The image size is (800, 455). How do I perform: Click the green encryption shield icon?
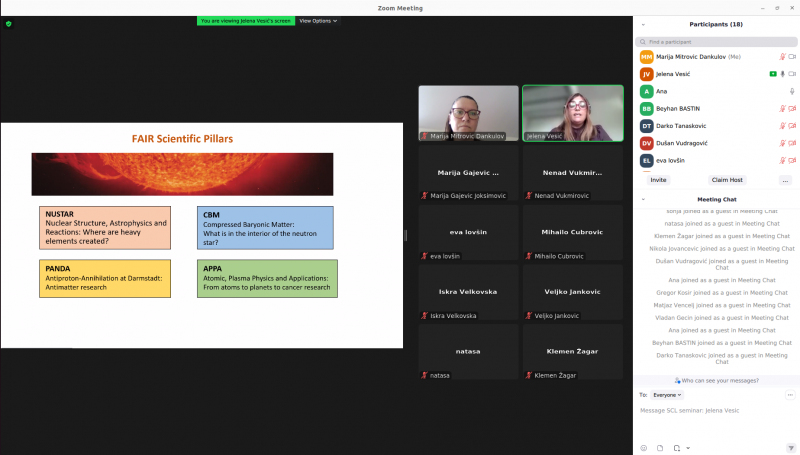(8, 24)
